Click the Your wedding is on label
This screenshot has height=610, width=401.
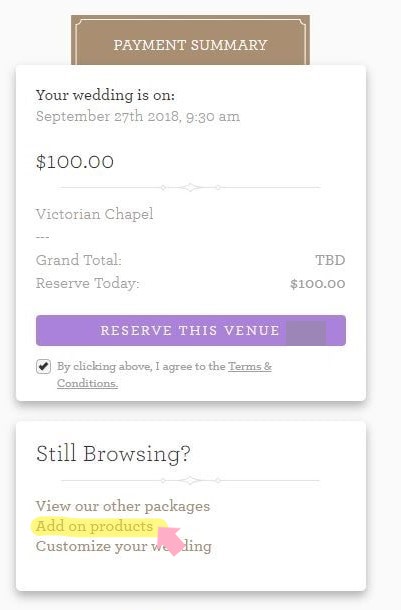point(105,95)
